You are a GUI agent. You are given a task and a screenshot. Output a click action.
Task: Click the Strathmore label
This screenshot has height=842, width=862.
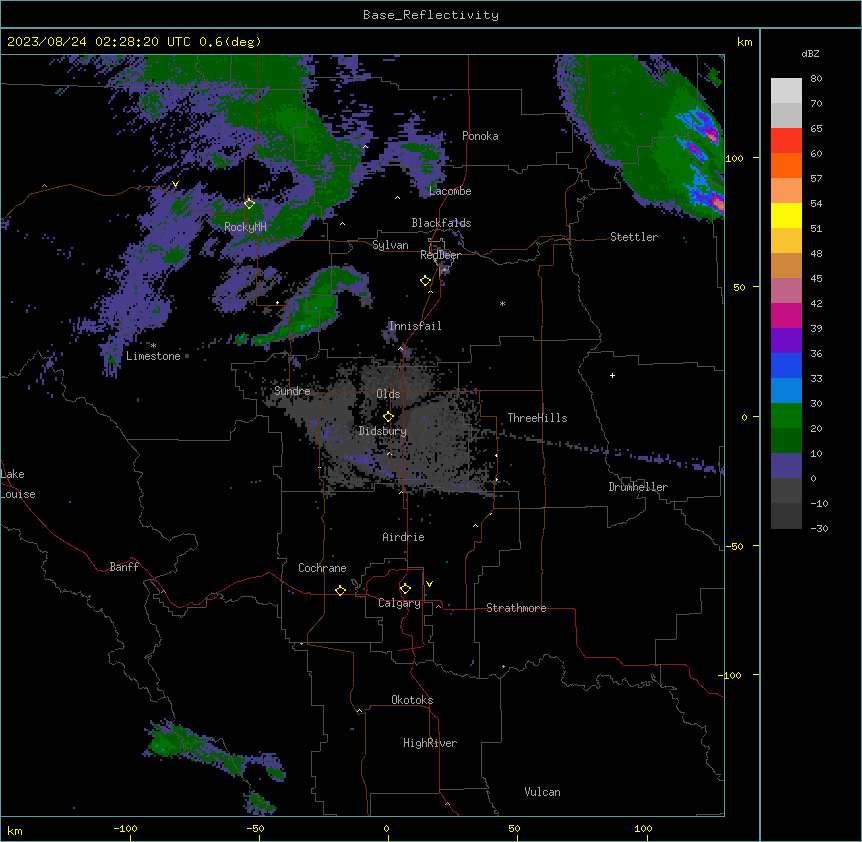pyautogui.click(x=516, y=608)
